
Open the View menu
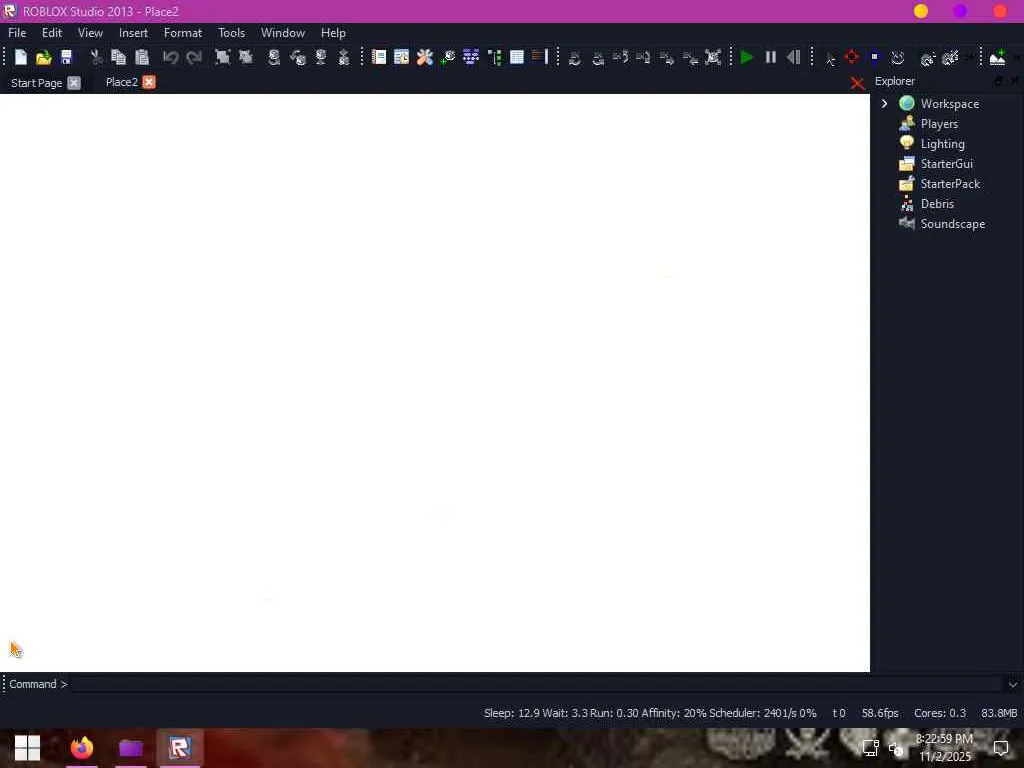click(90, 33)
